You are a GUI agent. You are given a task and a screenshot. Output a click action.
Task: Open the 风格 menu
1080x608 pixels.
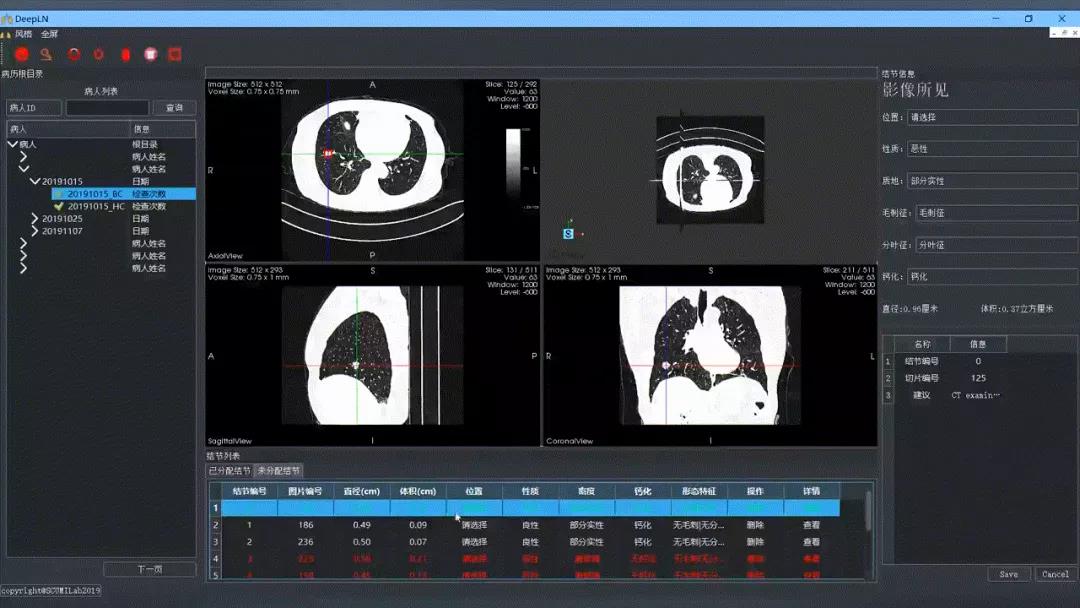(23, 34)
